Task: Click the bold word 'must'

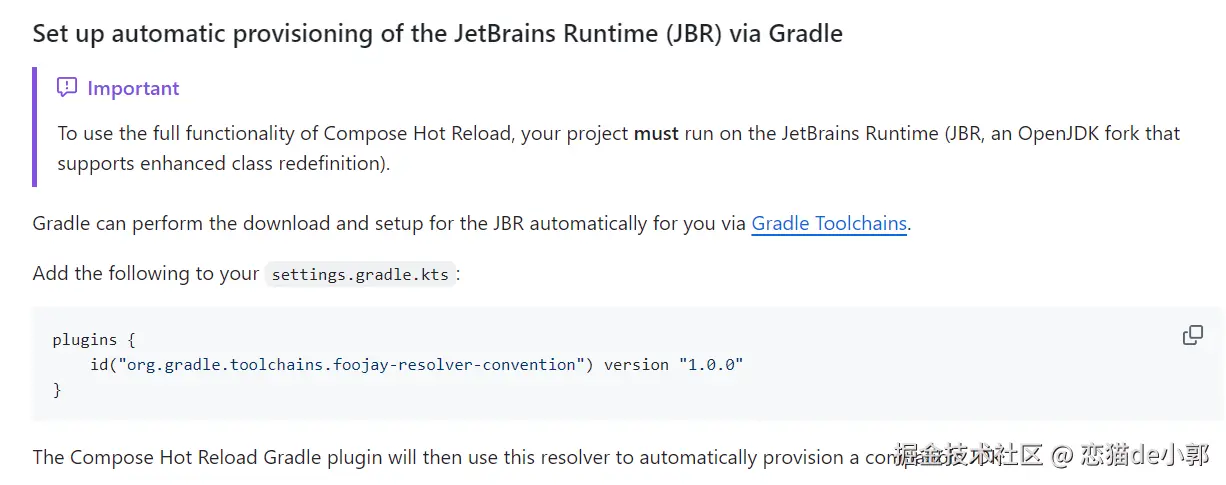Action: point(656,134)
